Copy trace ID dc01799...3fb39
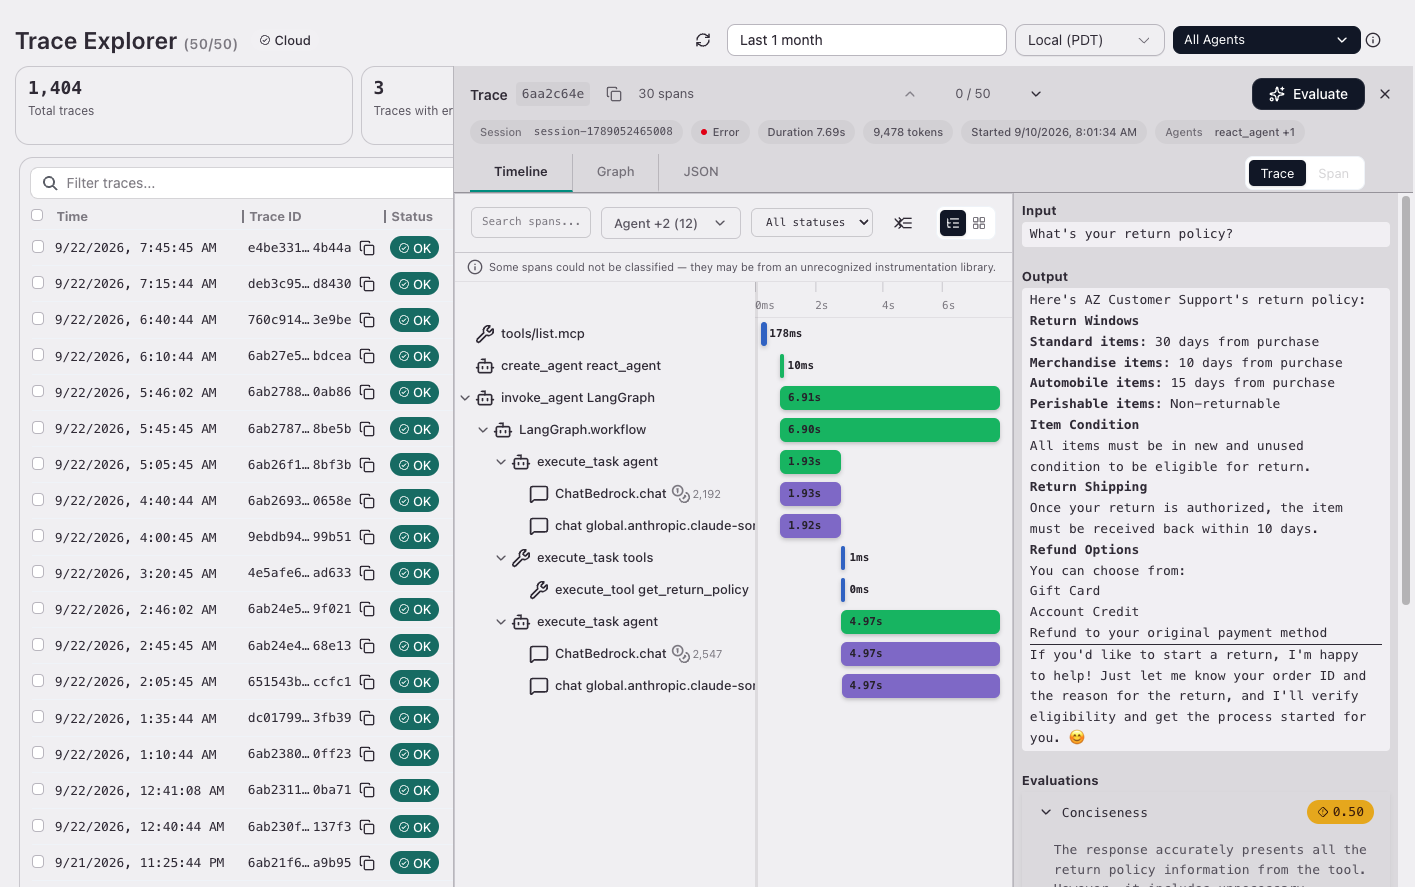1415x887 pixels. pos(367,718)
